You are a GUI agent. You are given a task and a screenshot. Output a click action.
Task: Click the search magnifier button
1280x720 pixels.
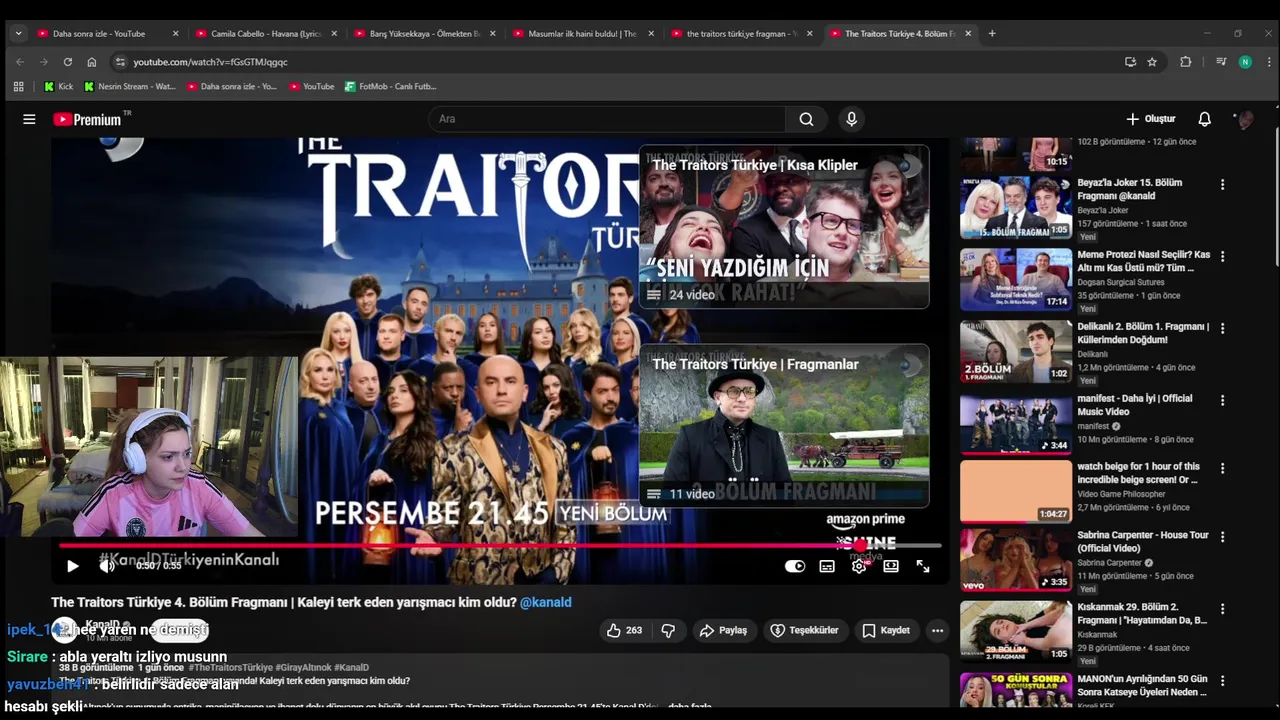pyautogui.click(x=806, y=119)
